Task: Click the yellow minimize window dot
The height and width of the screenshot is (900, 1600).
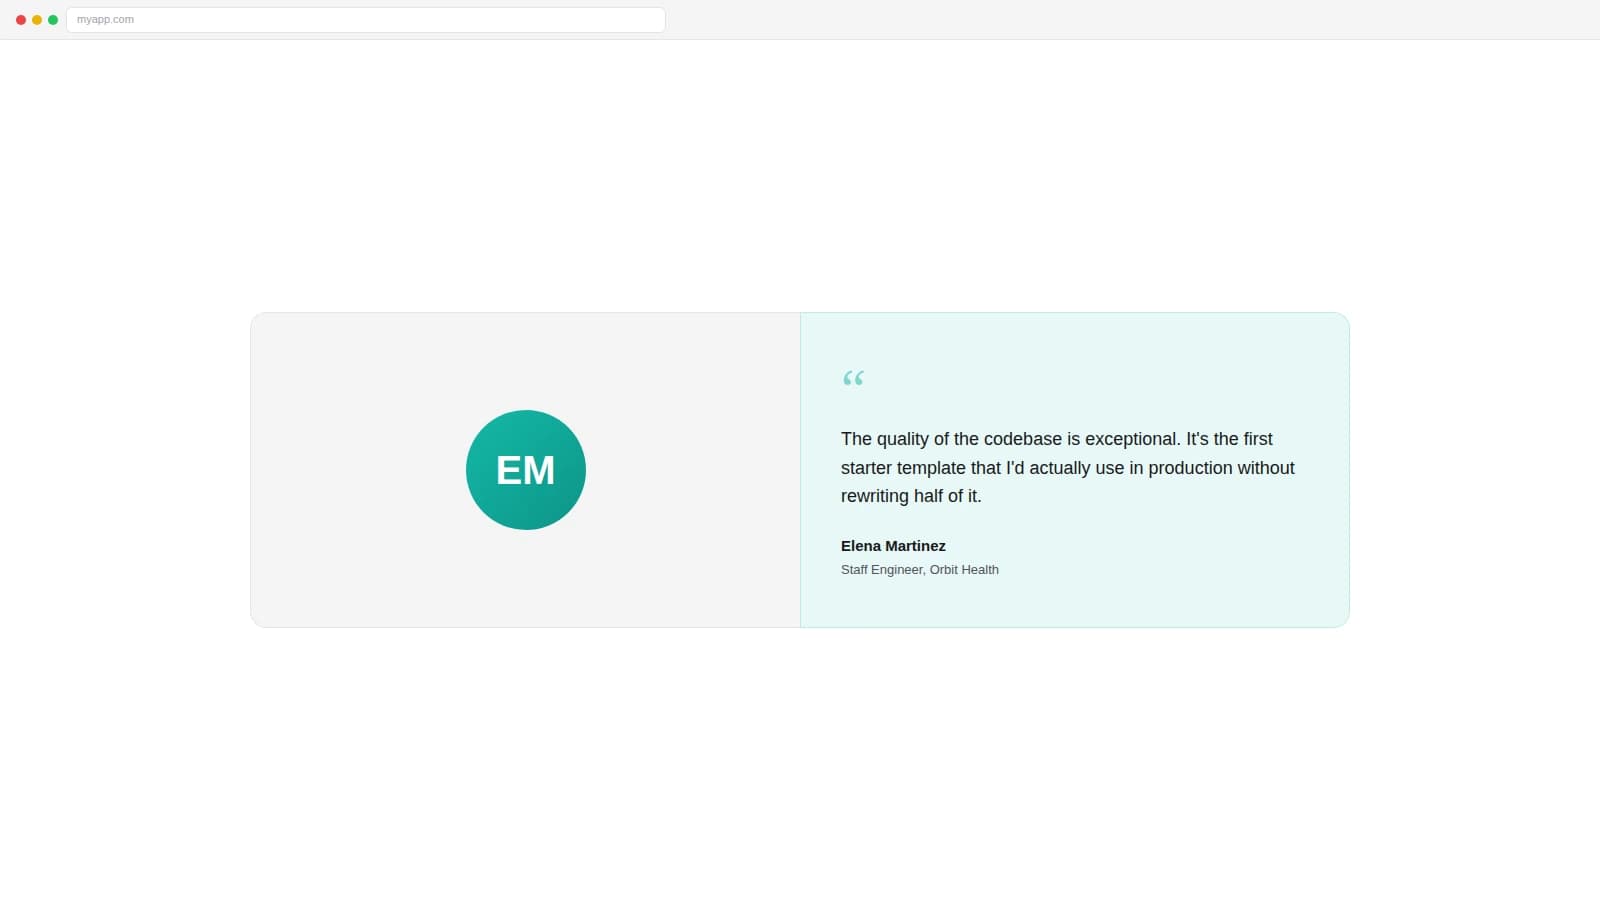Action: (x=37, y=20)
